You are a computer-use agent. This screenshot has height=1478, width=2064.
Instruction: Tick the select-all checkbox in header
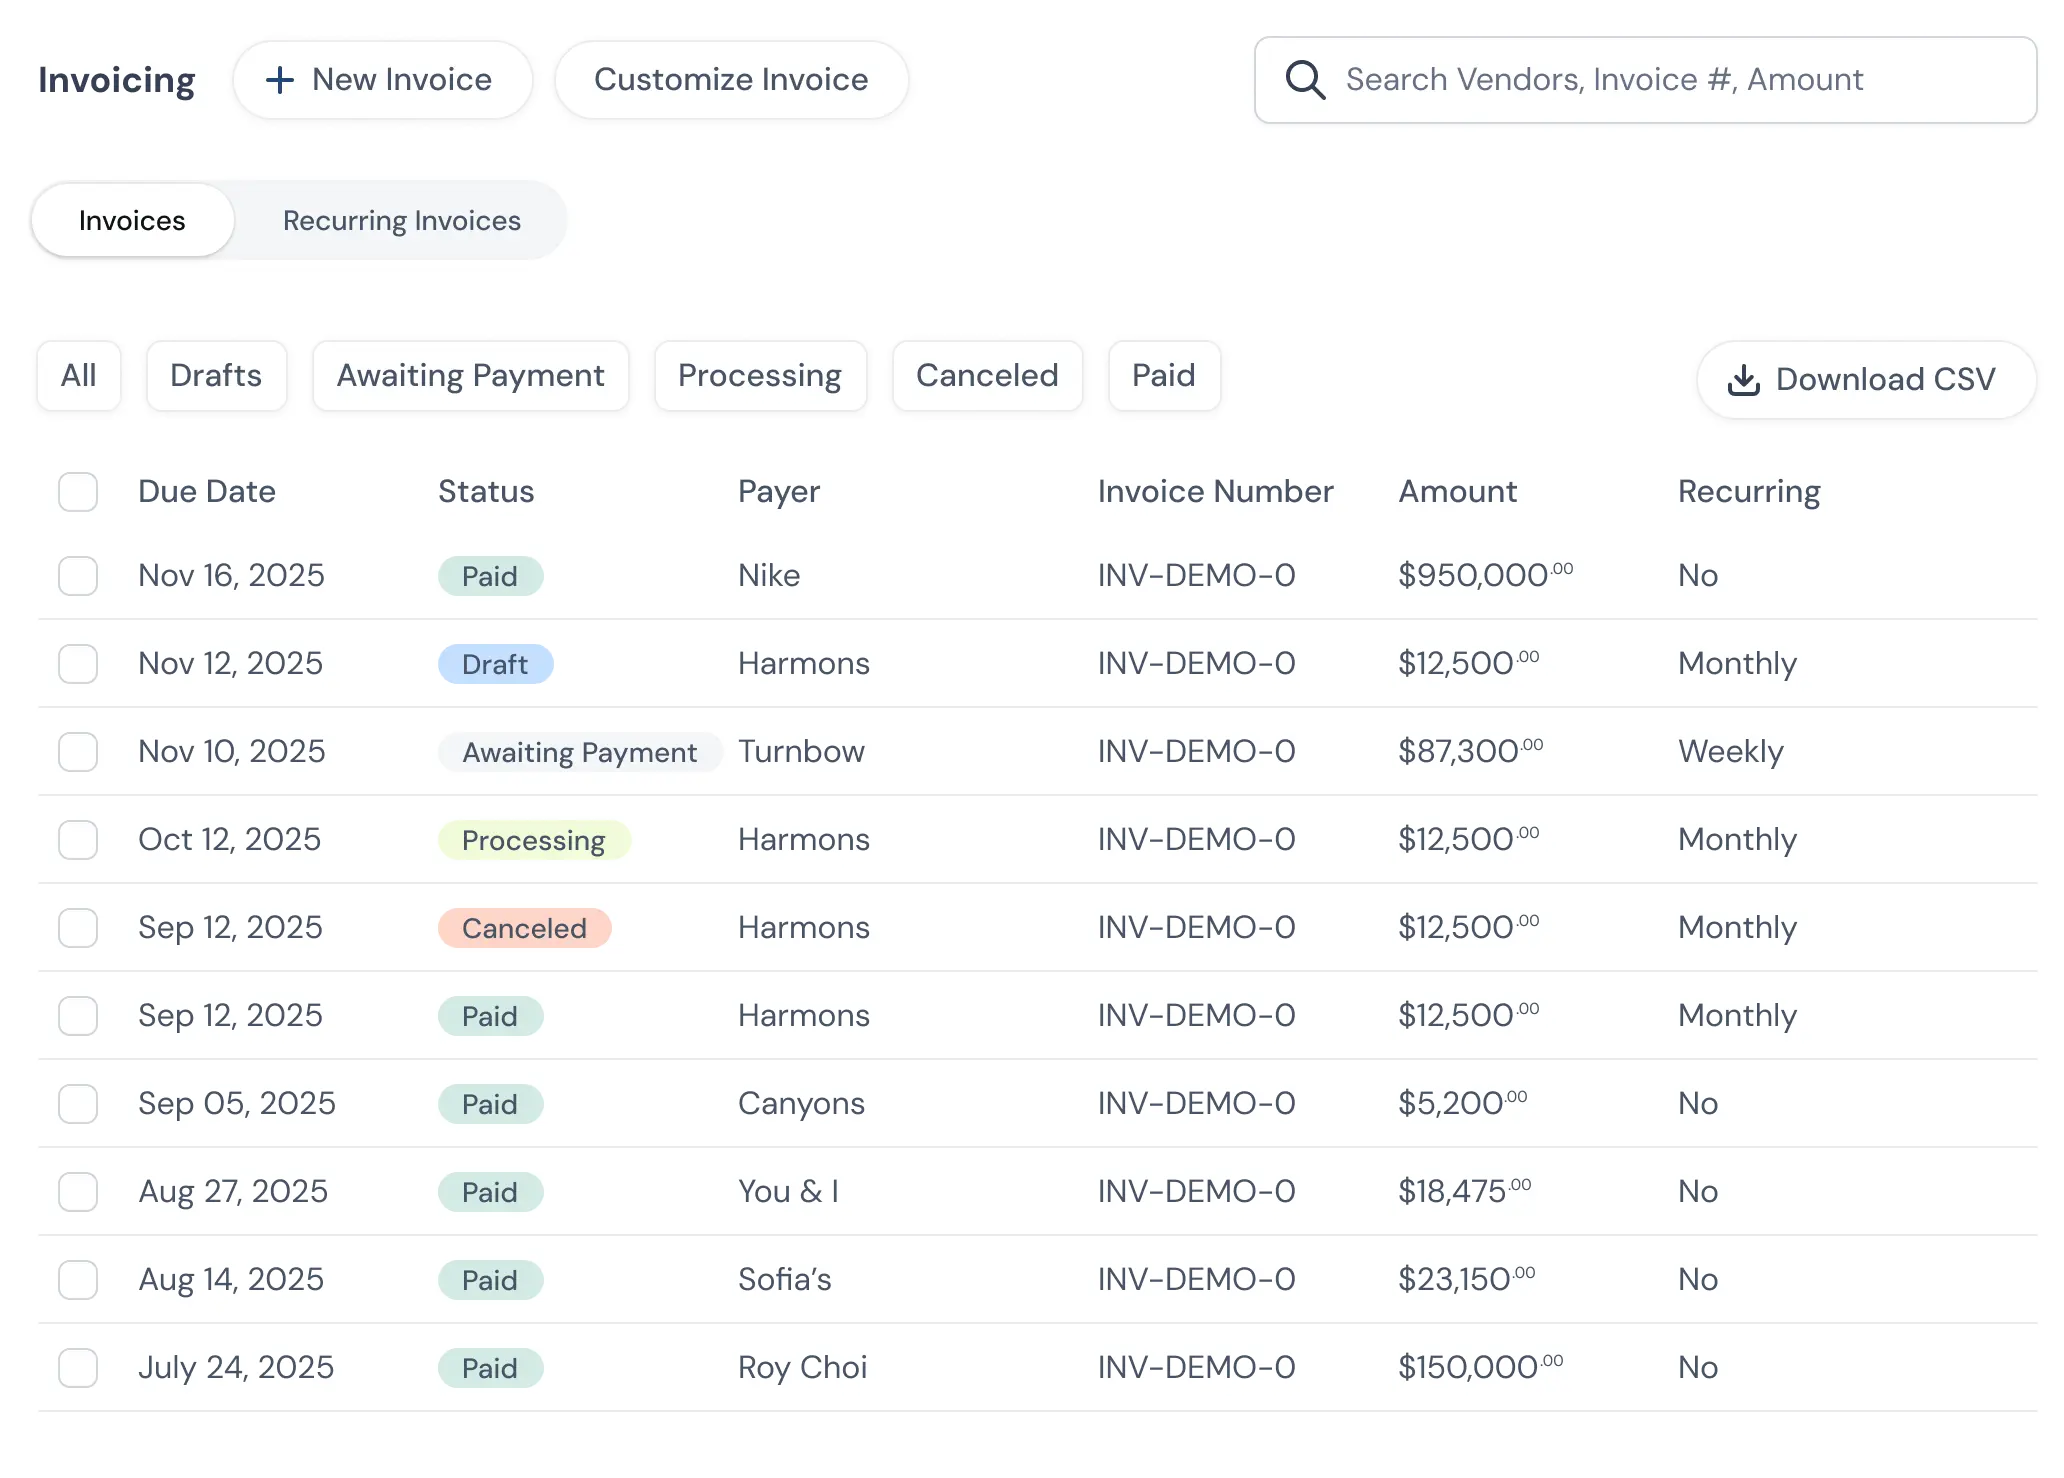coord(78,492)
